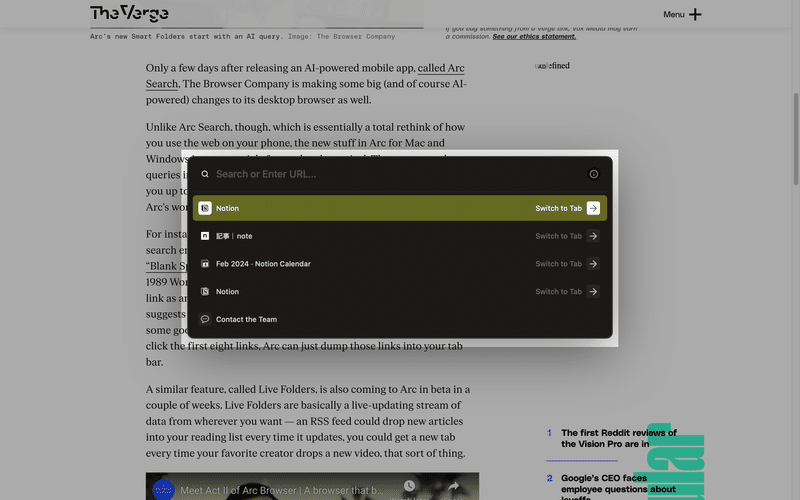Click the arrow in the lower Notion row
This screenshot has height=500, width=800.
point(593,291)
